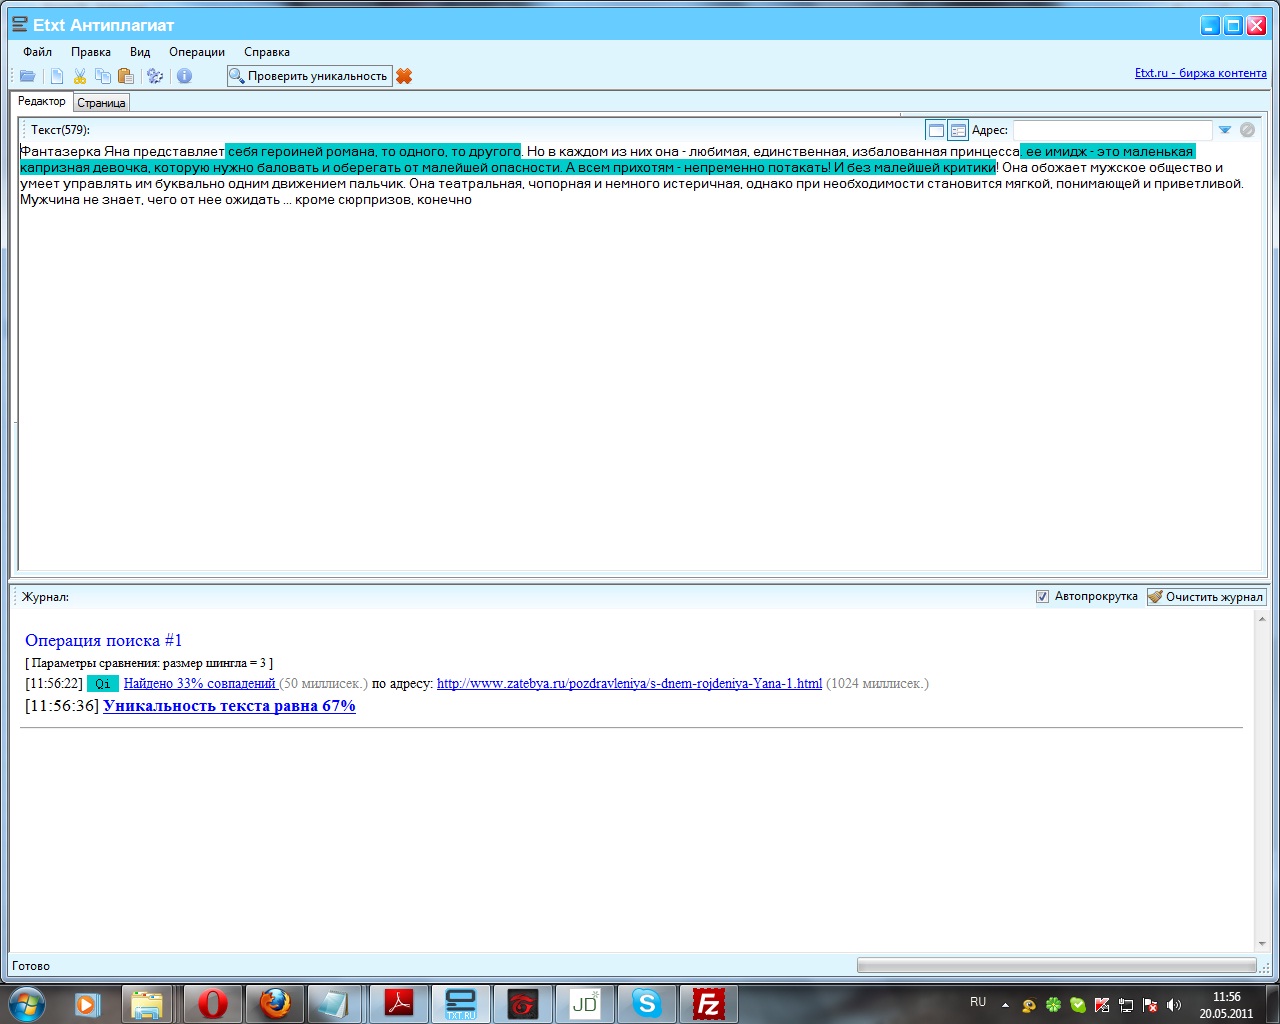Open the zatebya.ru source URL link
The width and height of the screenshot is (1280, 1024).
[x=629, y=684]
